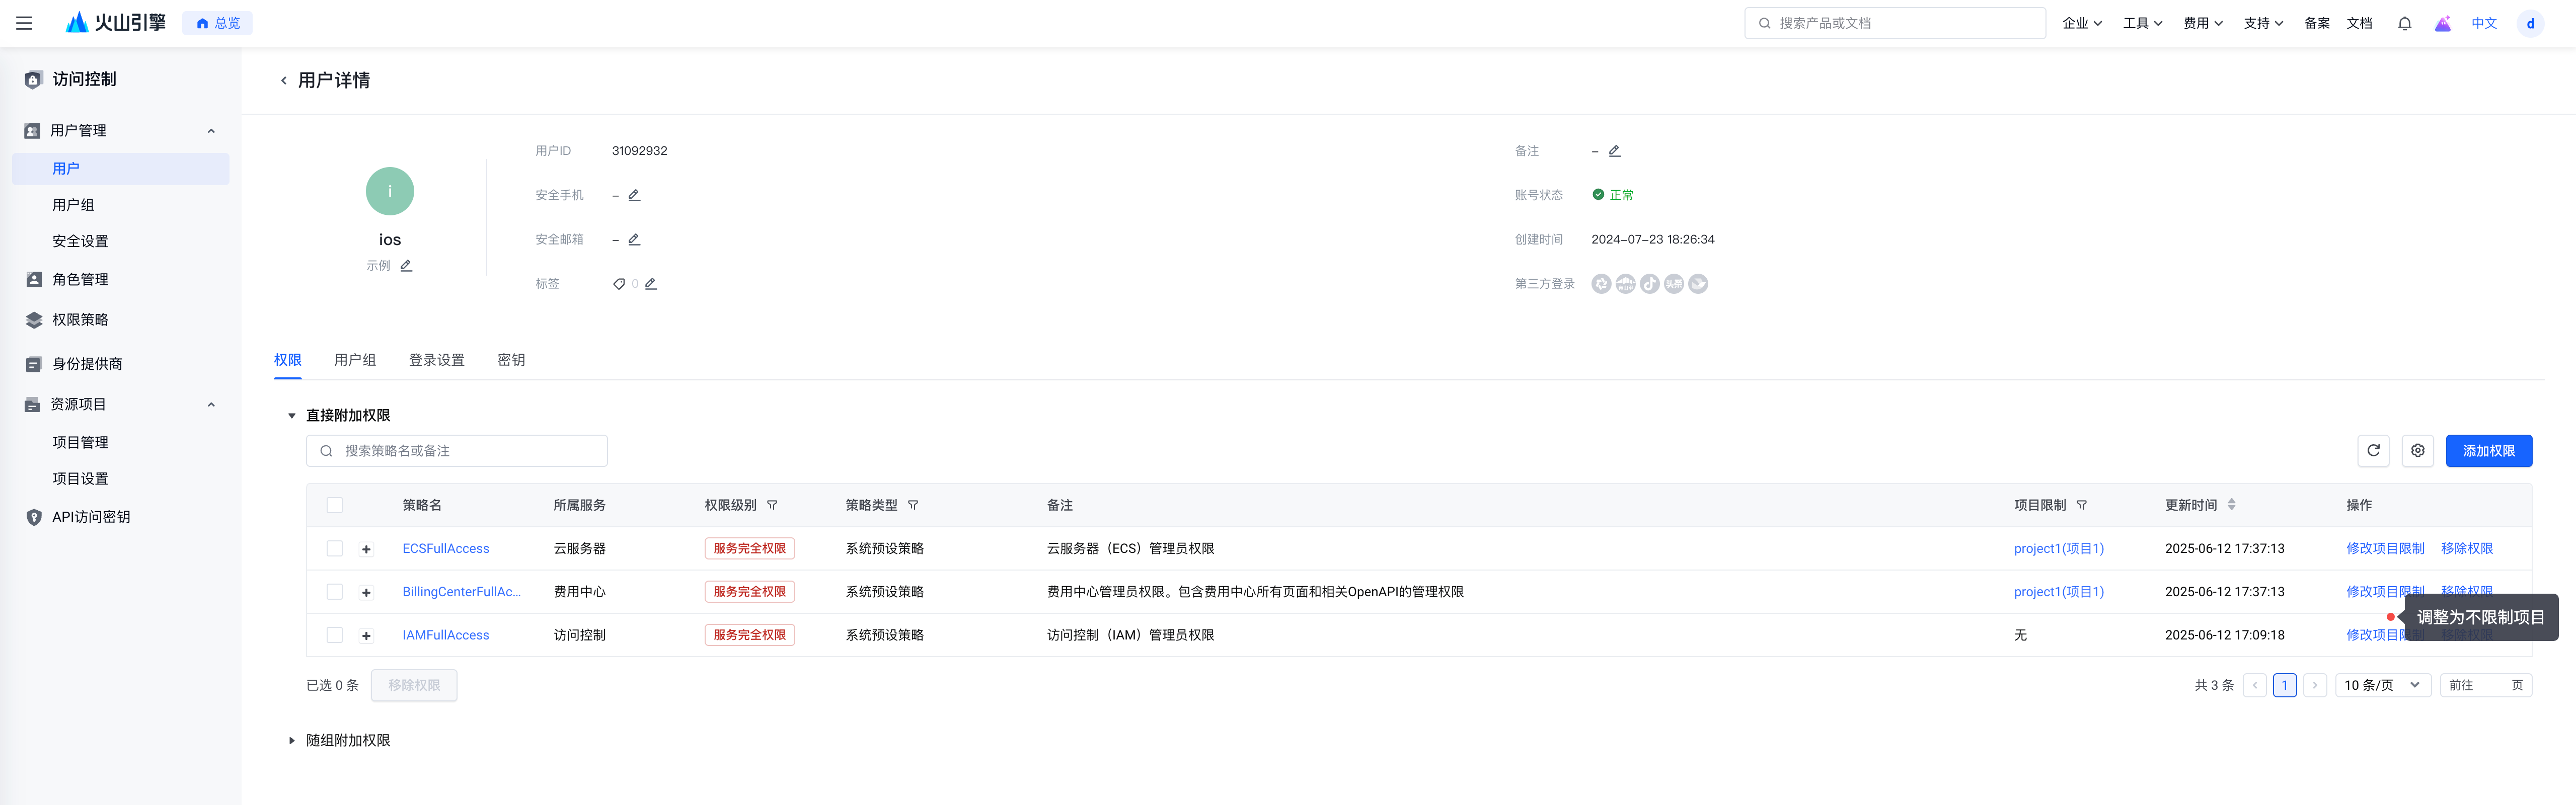Viewport: 2576px width, 805px height.
Task: Go back using the arrow beside 用户详情
Action: tap(284, 80)
